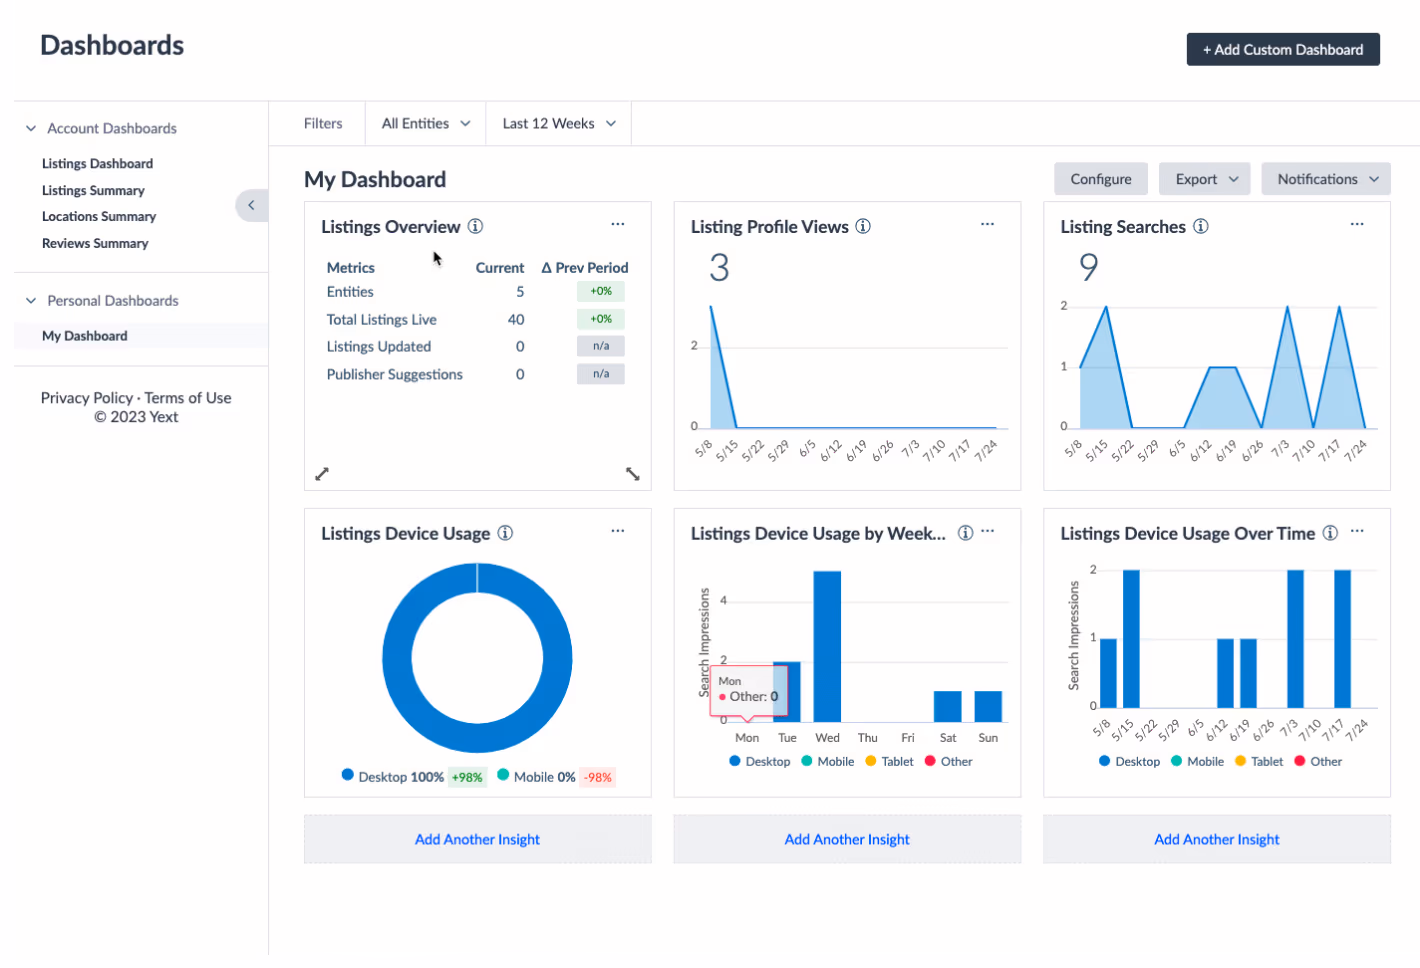This screenshot has width=1420, height=968.
Task: Click Add Another Insight under Device Usage by Week
Action: pyautogui.click(x=847, y=839)
